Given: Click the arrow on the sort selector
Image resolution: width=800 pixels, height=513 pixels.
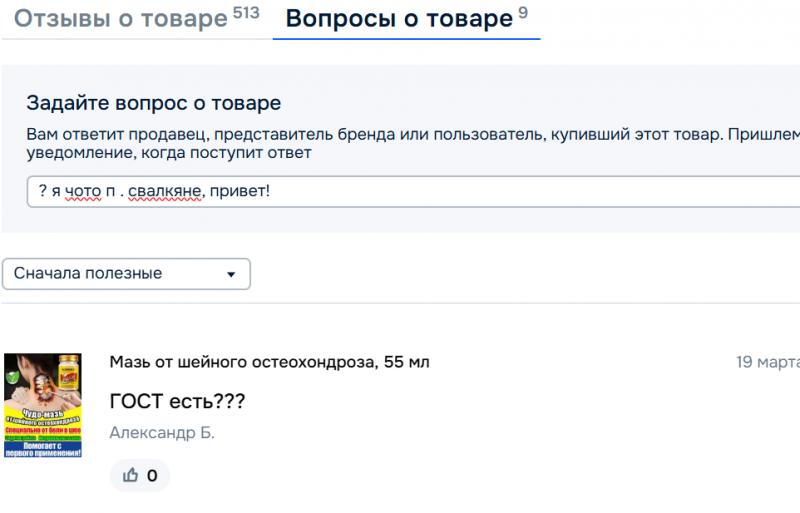Looking at the screenshot, I should (231, 274).
